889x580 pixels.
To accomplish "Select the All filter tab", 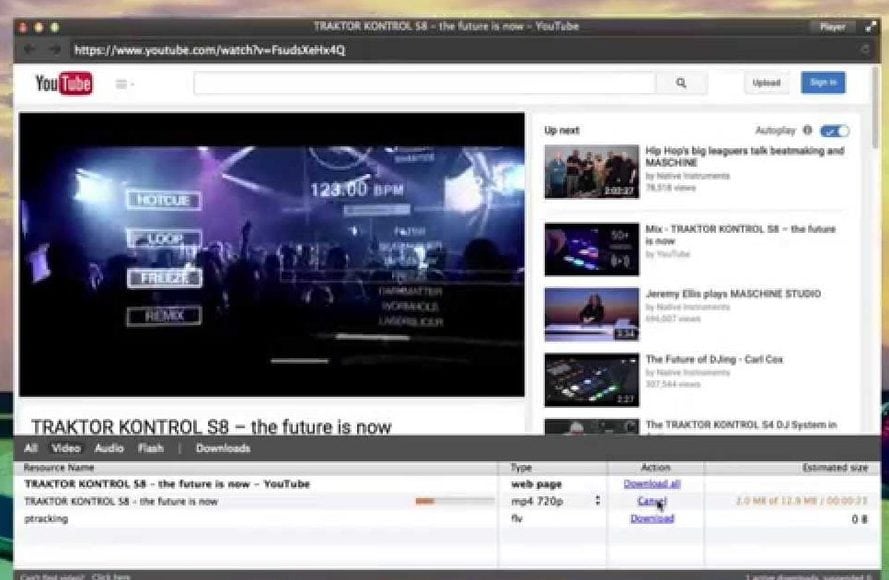I will click(31, 448).
